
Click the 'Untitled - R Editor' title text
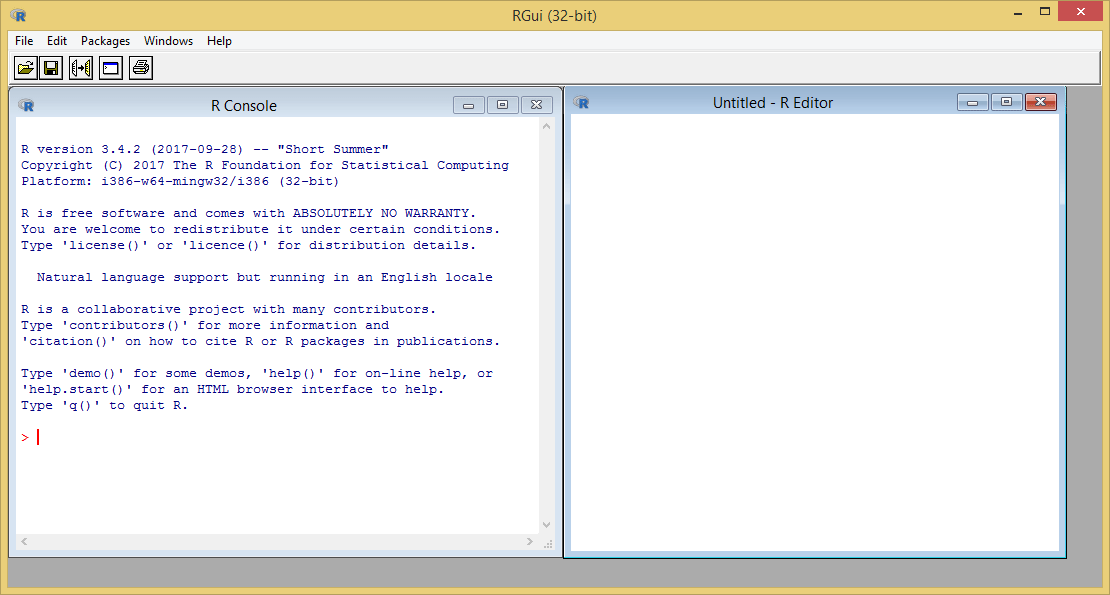click(773, 103)
